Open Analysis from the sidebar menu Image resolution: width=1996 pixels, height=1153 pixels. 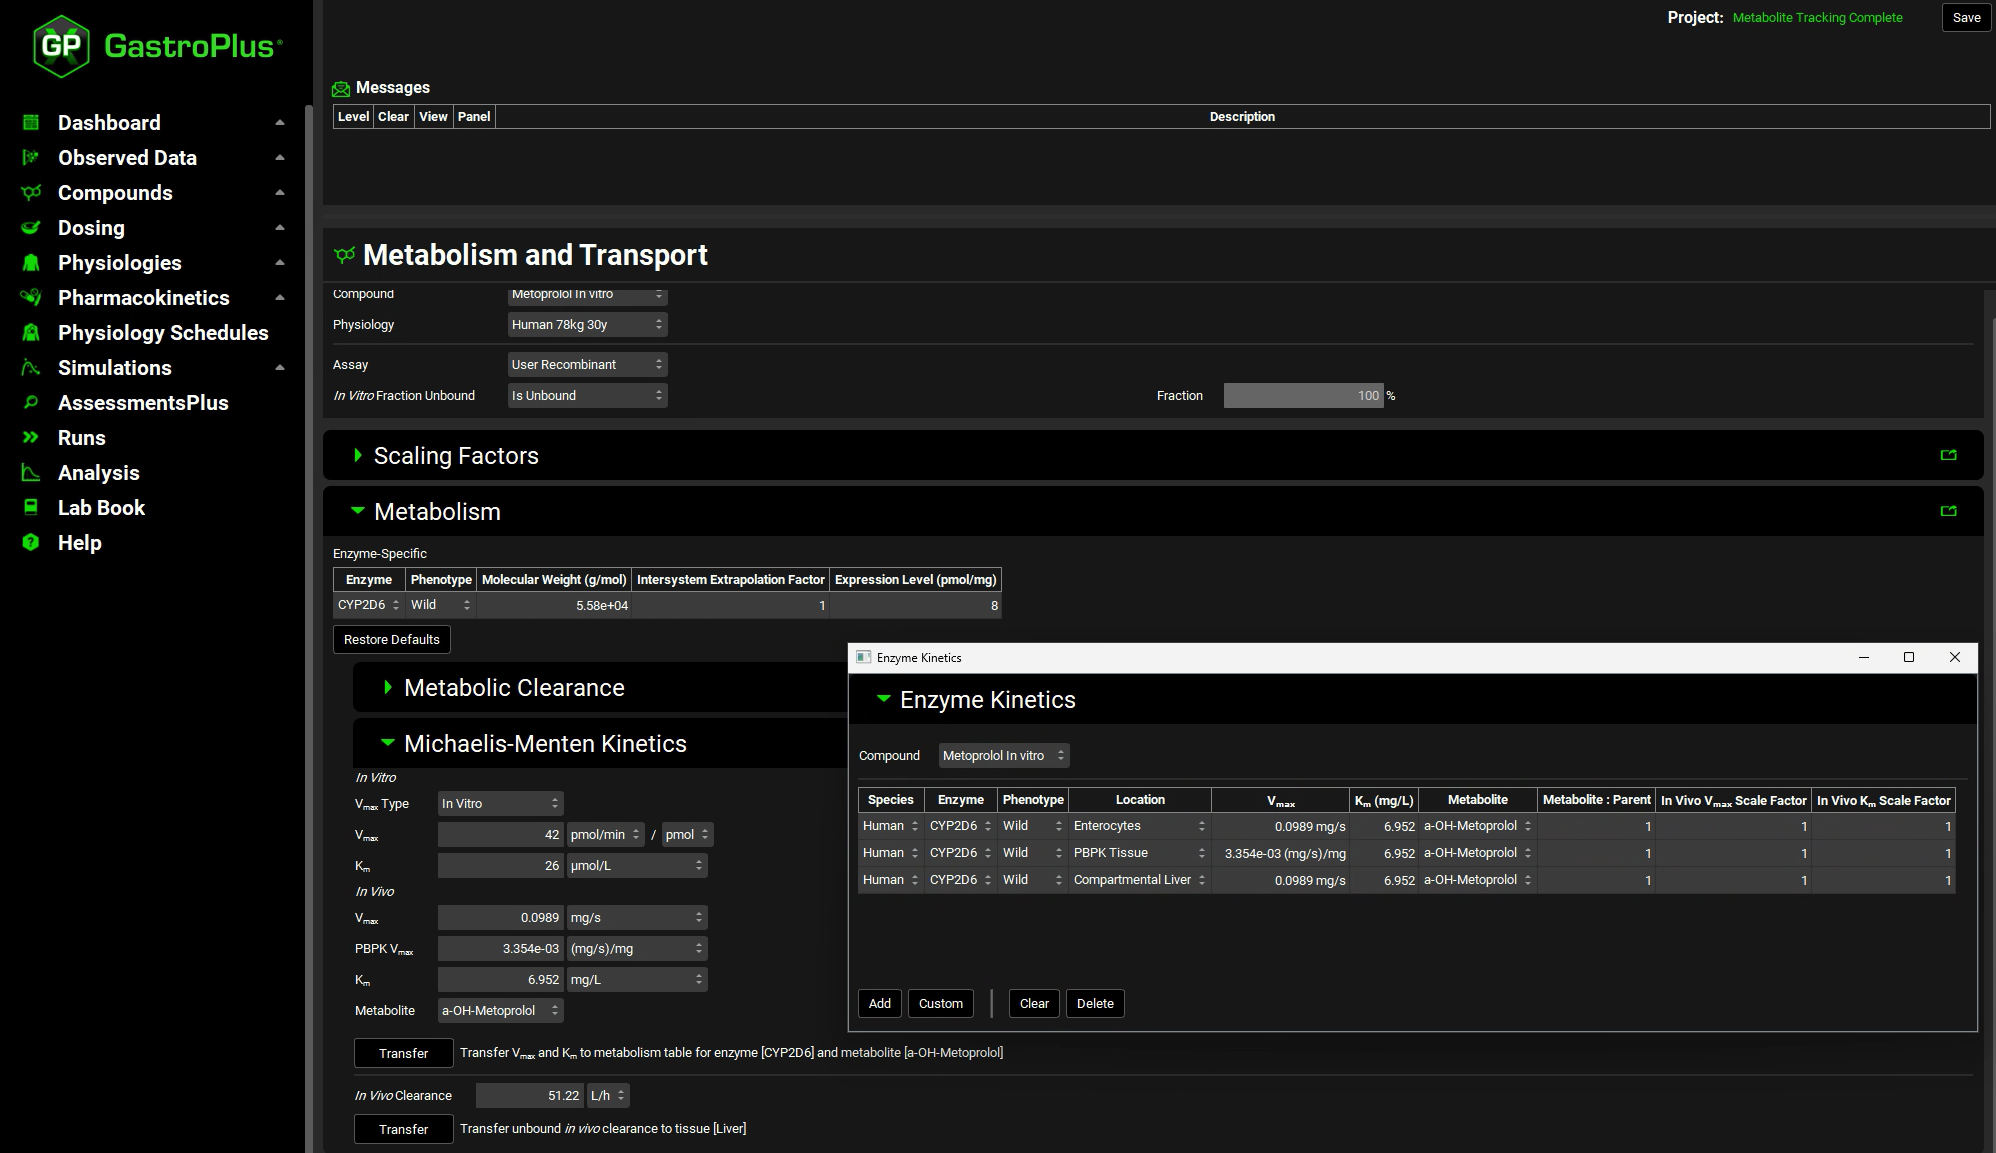(98, 473)
